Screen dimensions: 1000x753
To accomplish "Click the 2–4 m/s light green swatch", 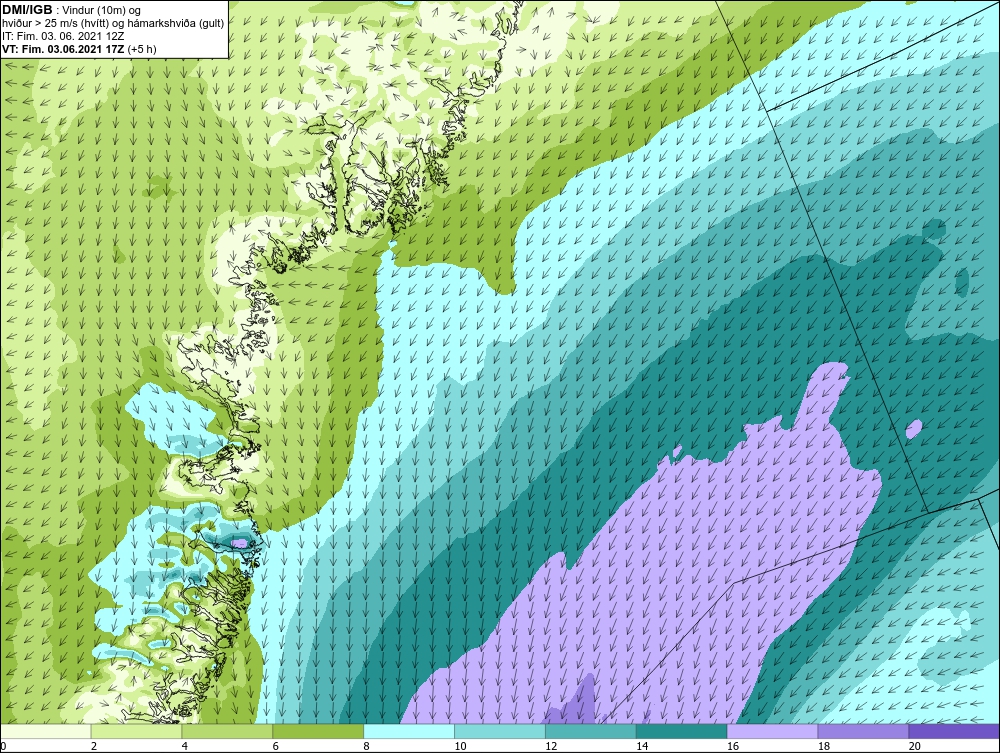I will (x=136, y=731).
